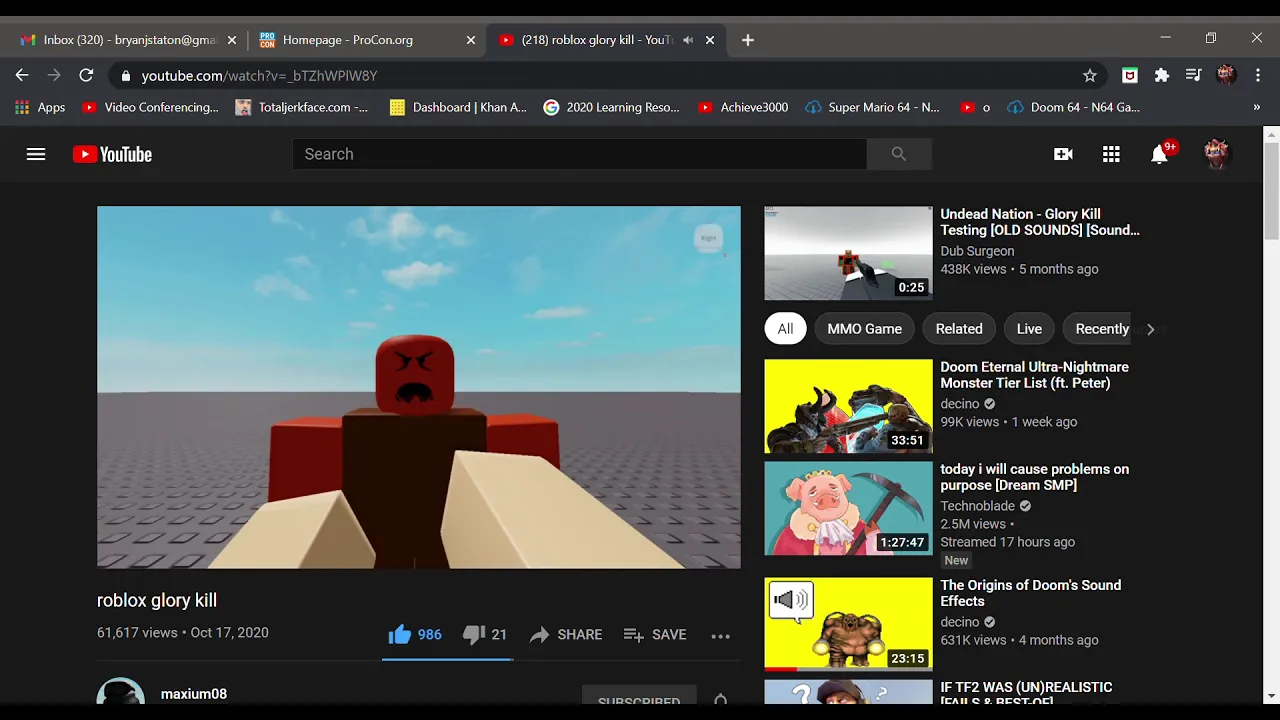Open the maxium08 channel name
This screenshot has width=1280, height=720.
point(194,694)
